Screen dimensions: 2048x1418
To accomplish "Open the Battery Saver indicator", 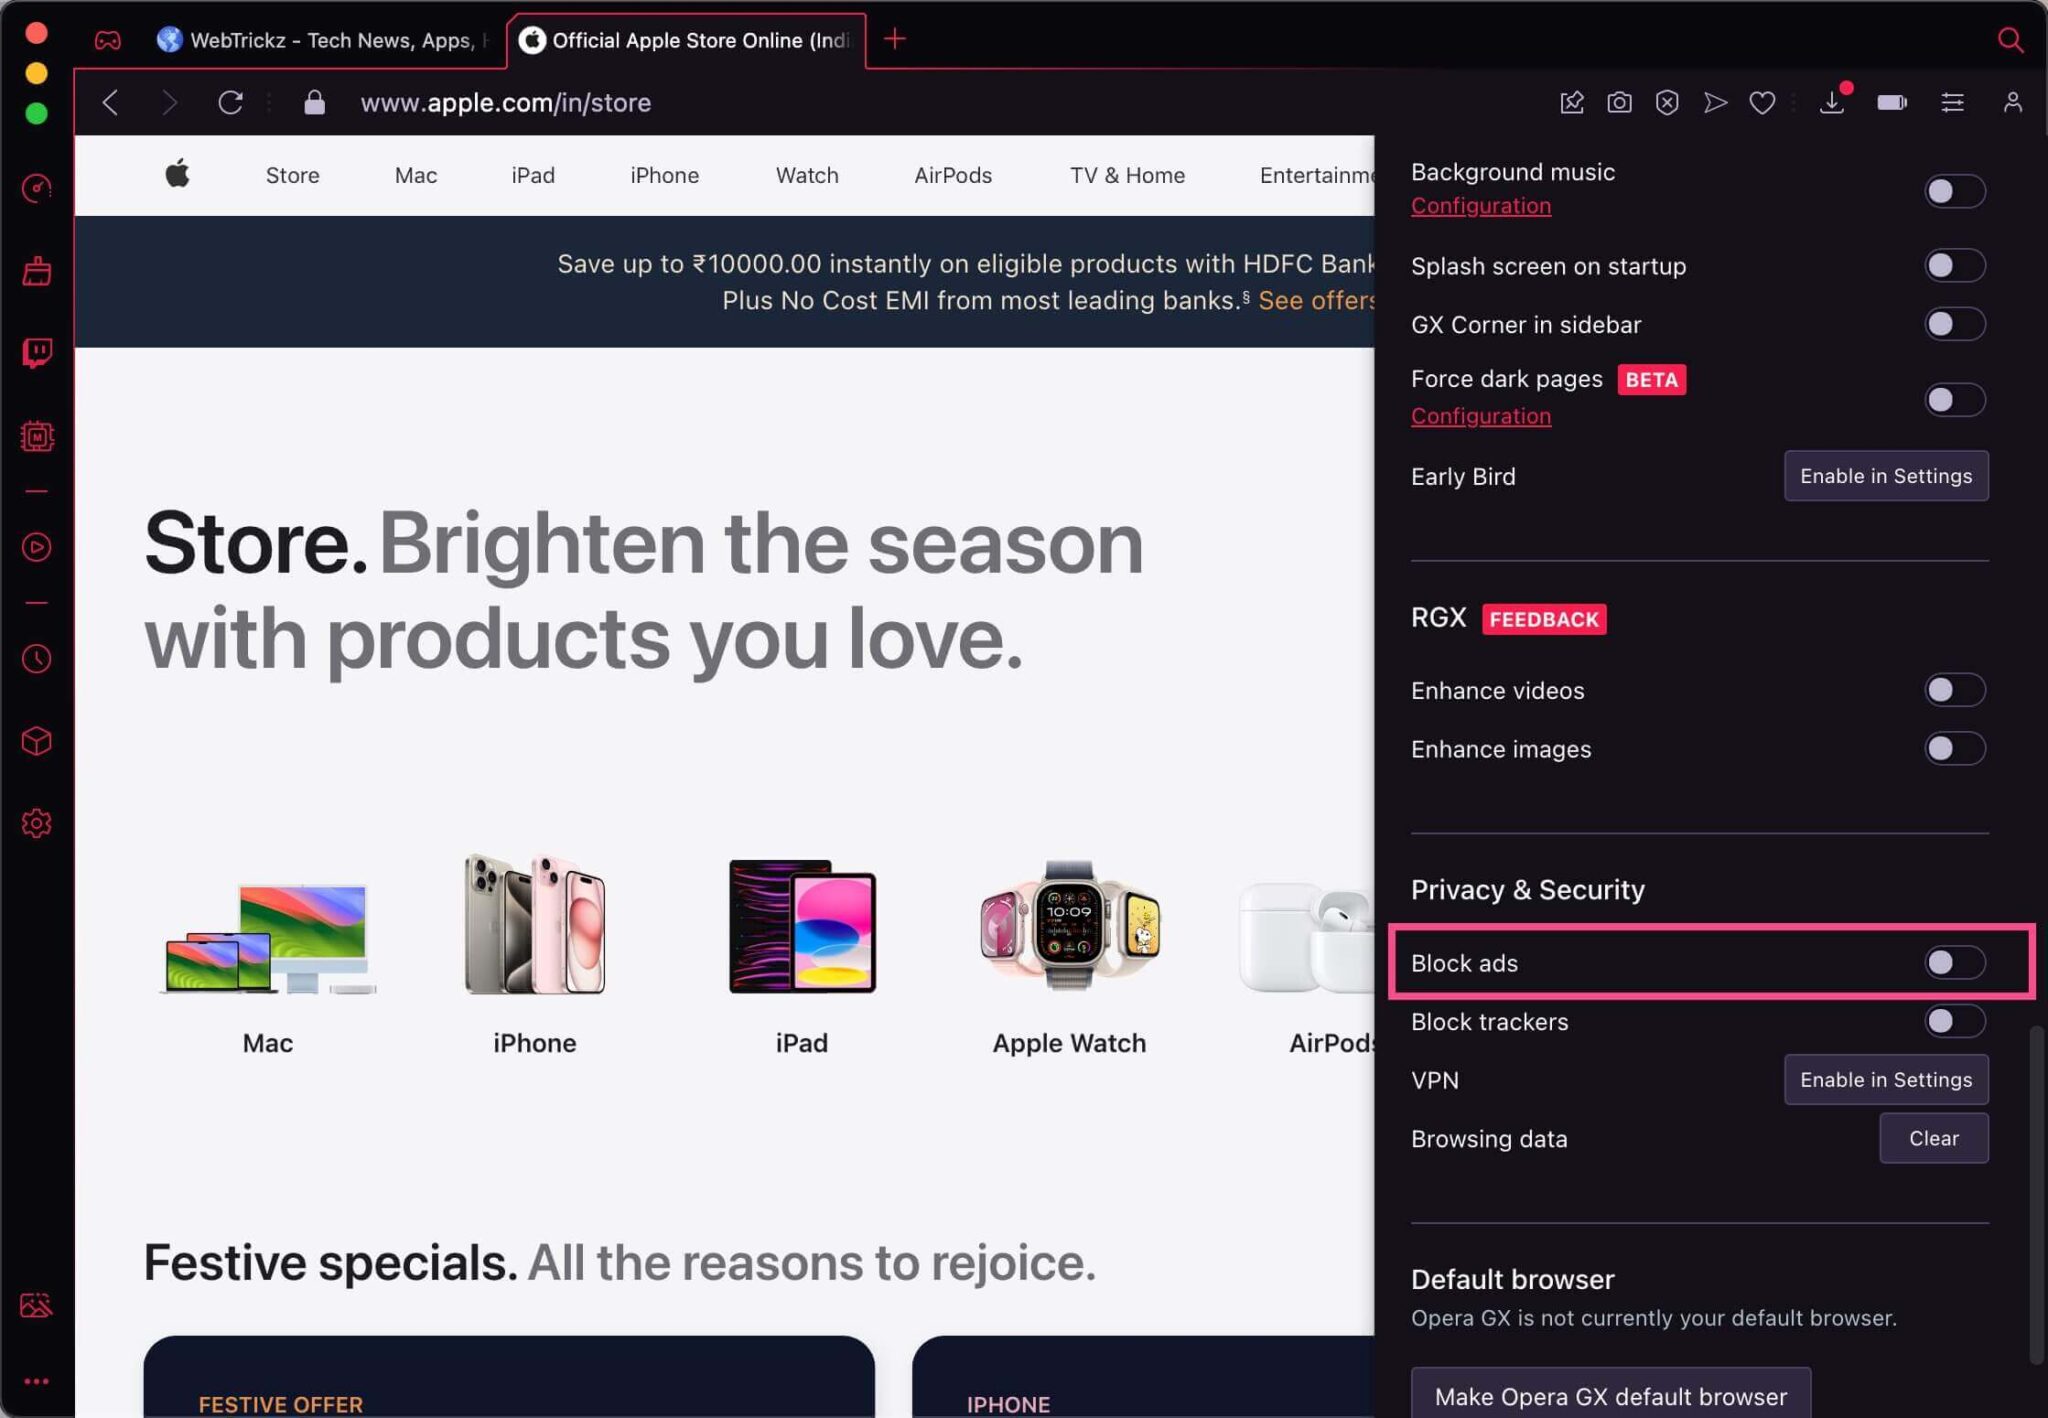I will pos(1891,102).
